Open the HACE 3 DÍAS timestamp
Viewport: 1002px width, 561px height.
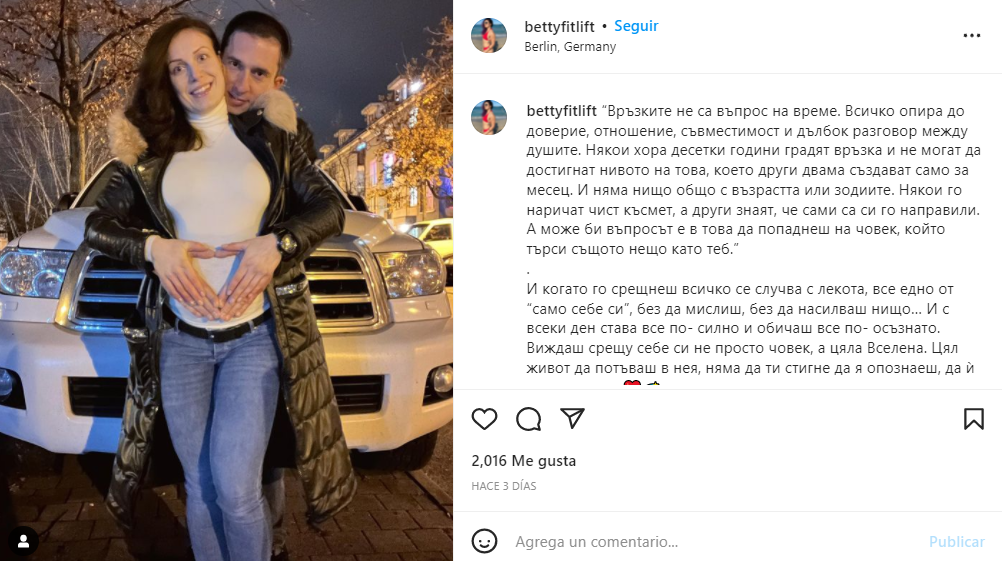point(504,486)
